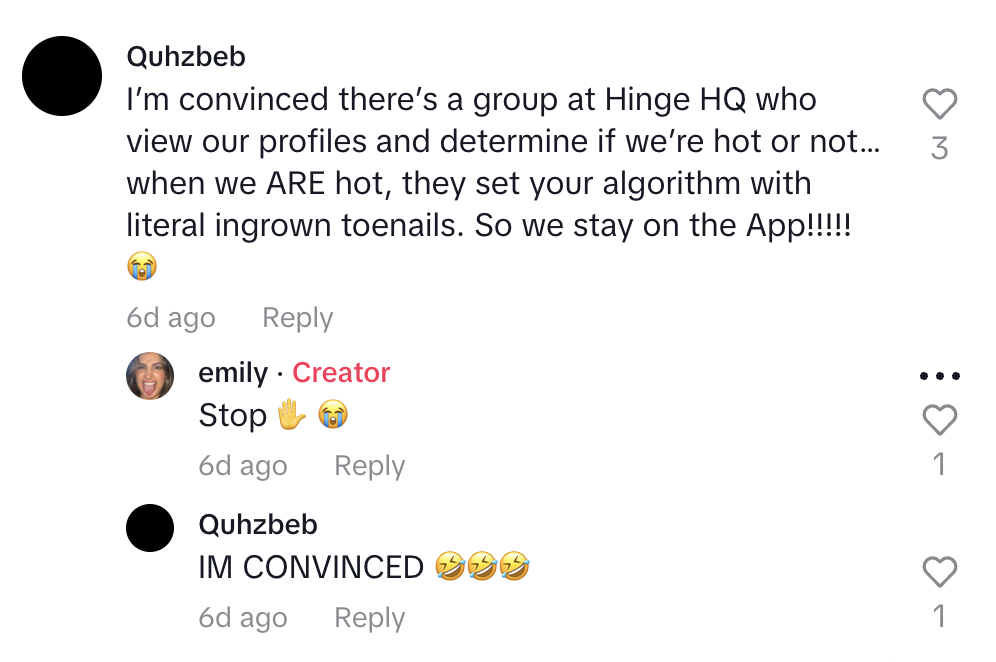
Task: Select like count 1 under emily's heart
Action: pyautogui.click(x=939, y=464)
